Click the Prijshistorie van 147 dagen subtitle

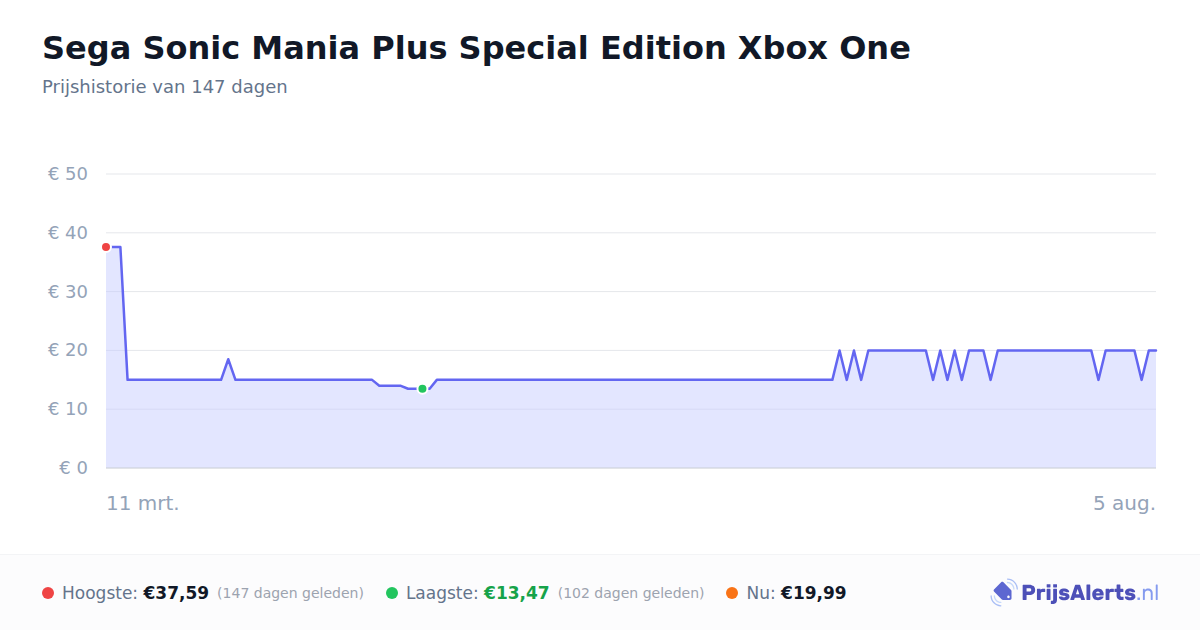tap(165, 87)
